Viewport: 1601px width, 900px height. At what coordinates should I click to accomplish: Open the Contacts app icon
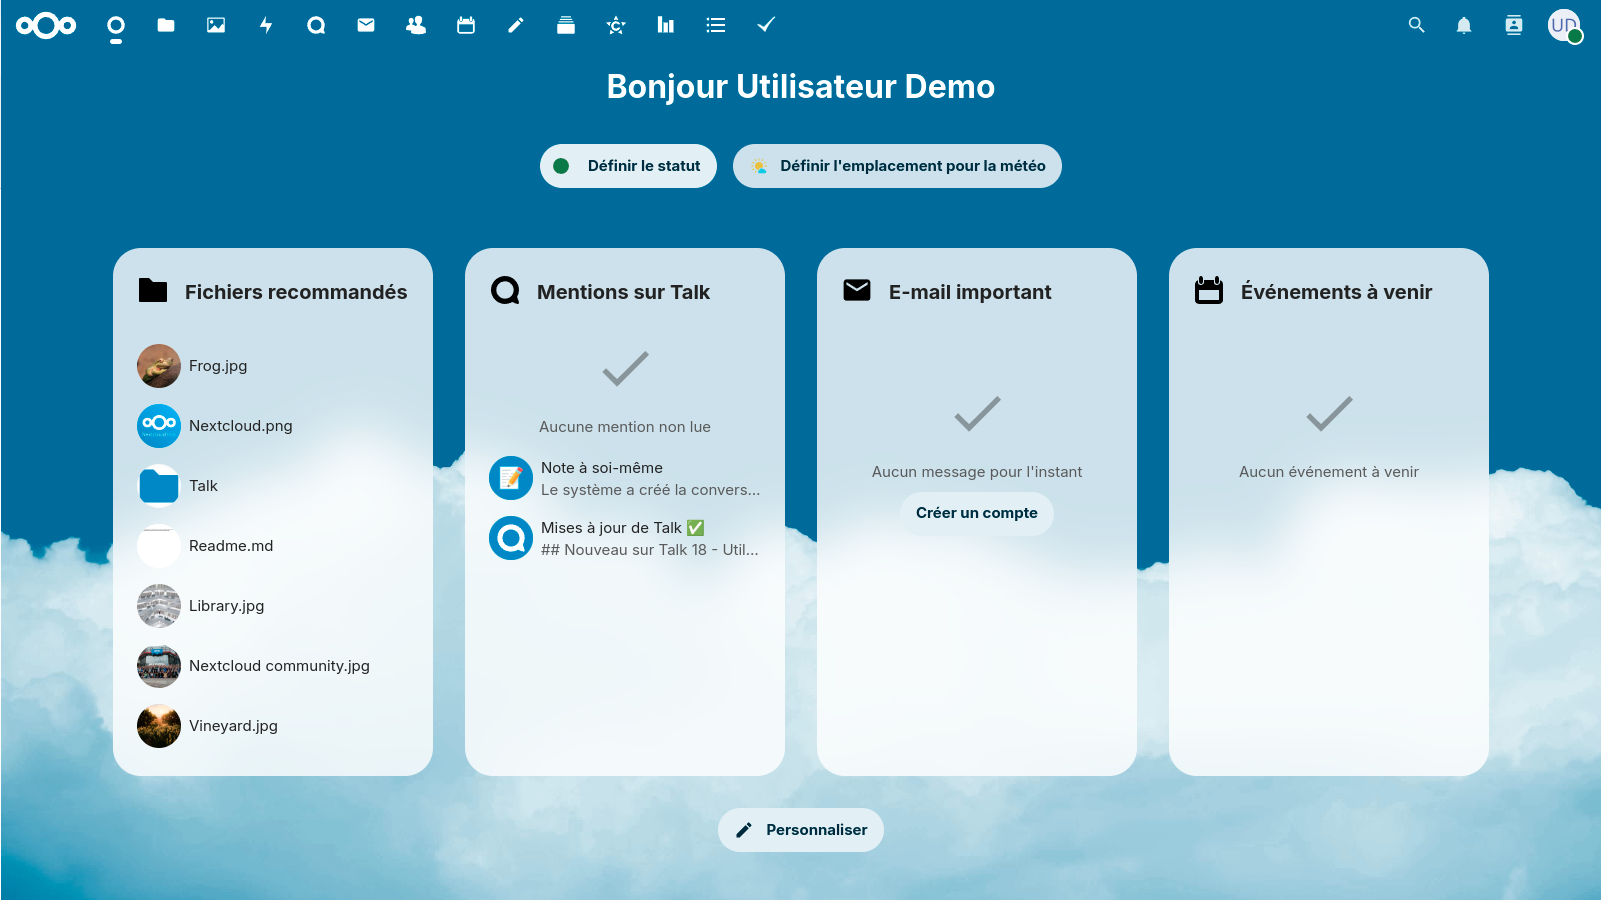[x=416, y=26]
